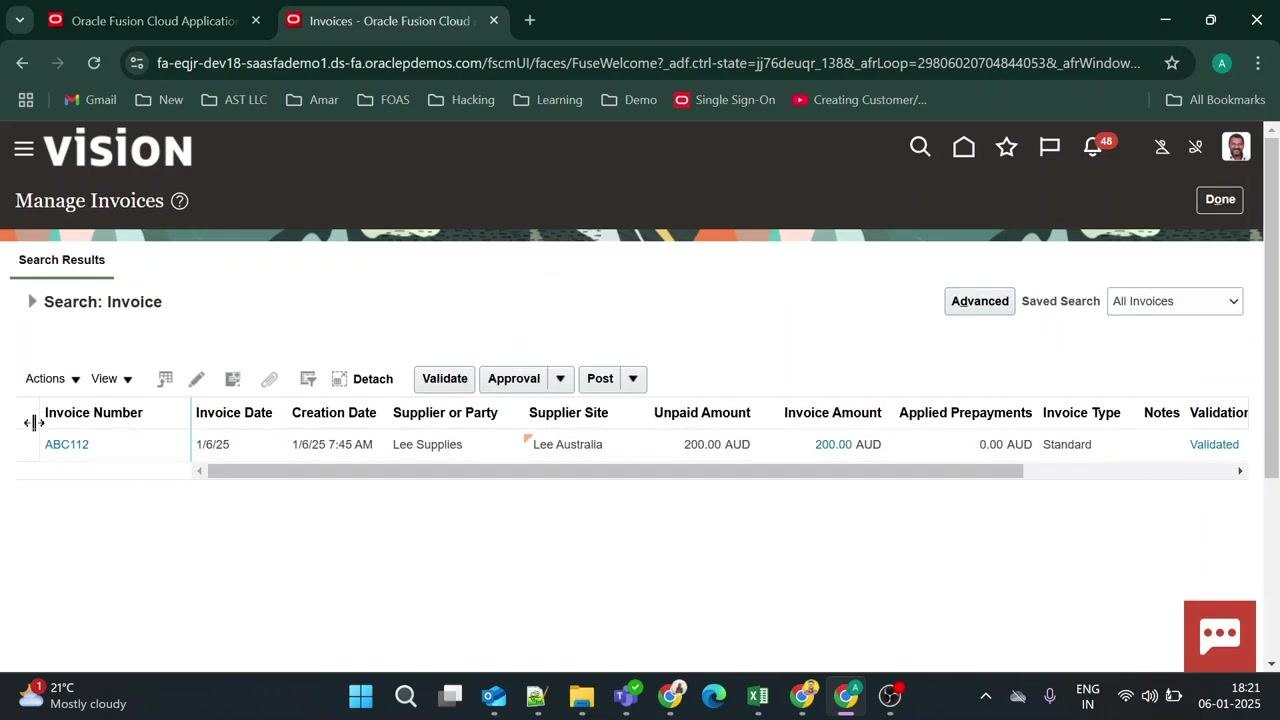
Task: Open Windows Start menu
Action: (x=361, y=696)
